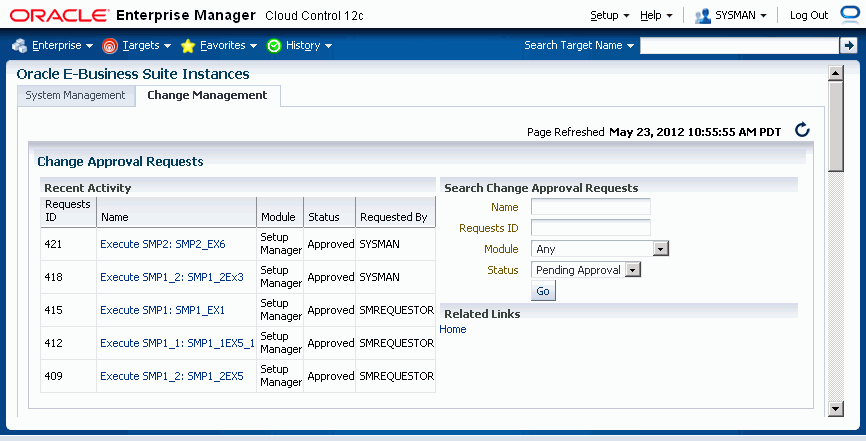Open the Help menu

click(x=656, y=15)
